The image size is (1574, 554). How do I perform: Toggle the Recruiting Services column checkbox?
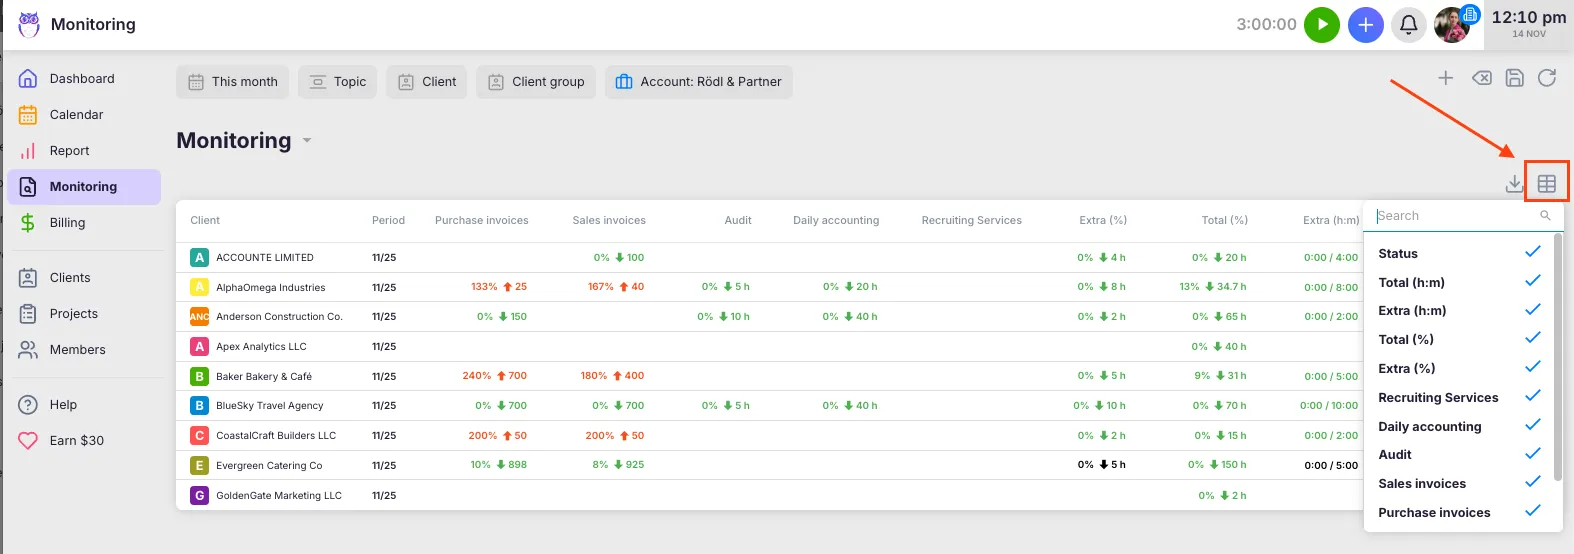[1532, 397]
